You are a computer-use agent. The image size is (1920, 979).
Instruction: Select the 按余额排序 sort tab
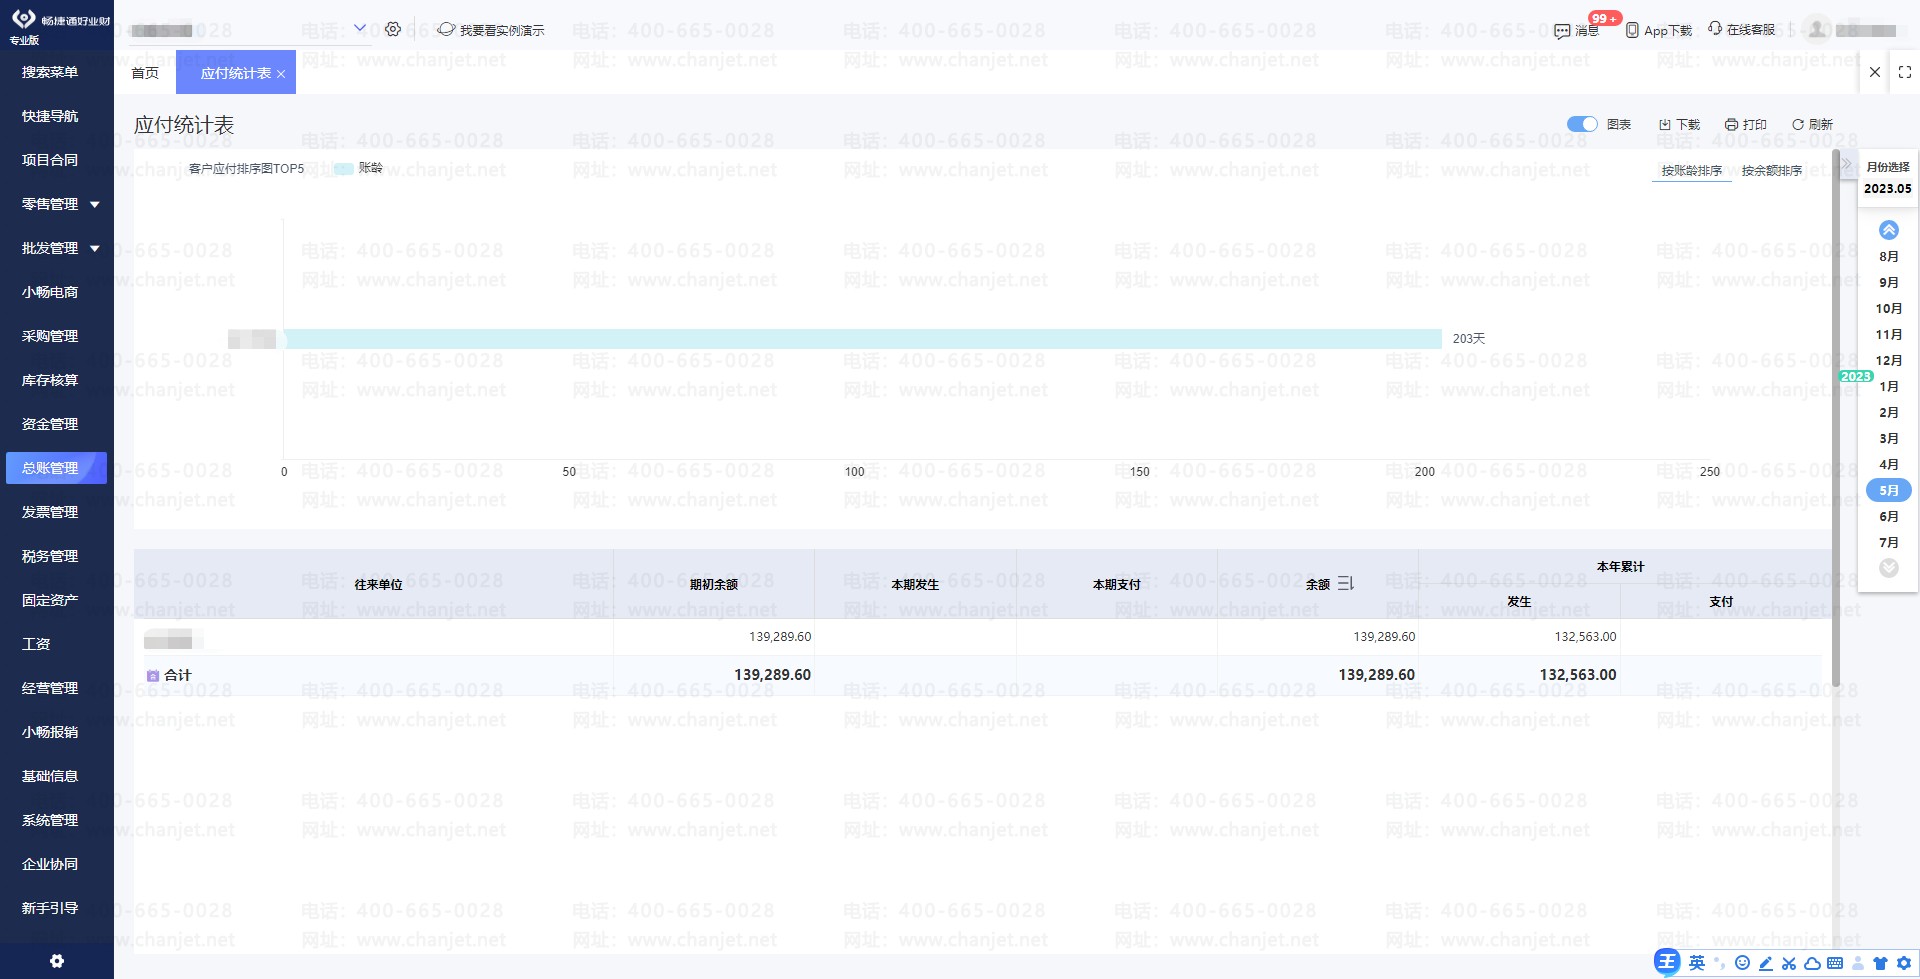coord(1772,171)
